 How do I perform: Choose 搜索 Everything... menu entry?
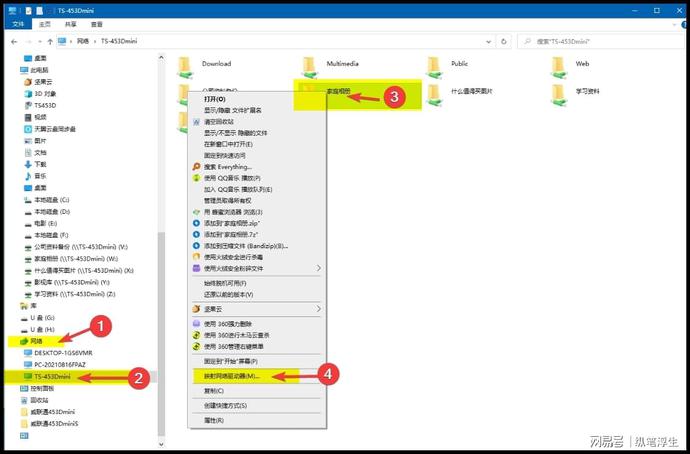[x=257, y=167]
